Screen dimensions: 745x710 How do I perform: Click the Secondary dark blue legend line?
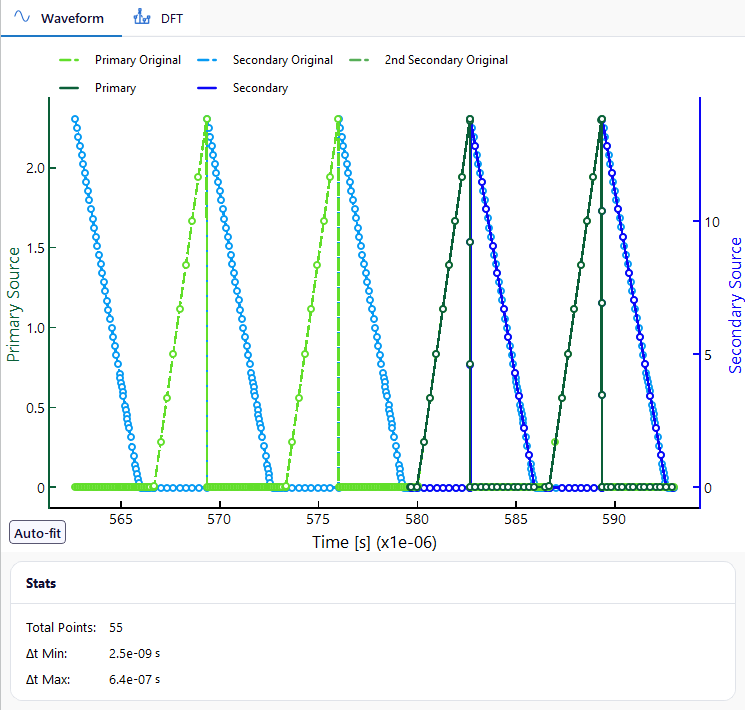207,88
